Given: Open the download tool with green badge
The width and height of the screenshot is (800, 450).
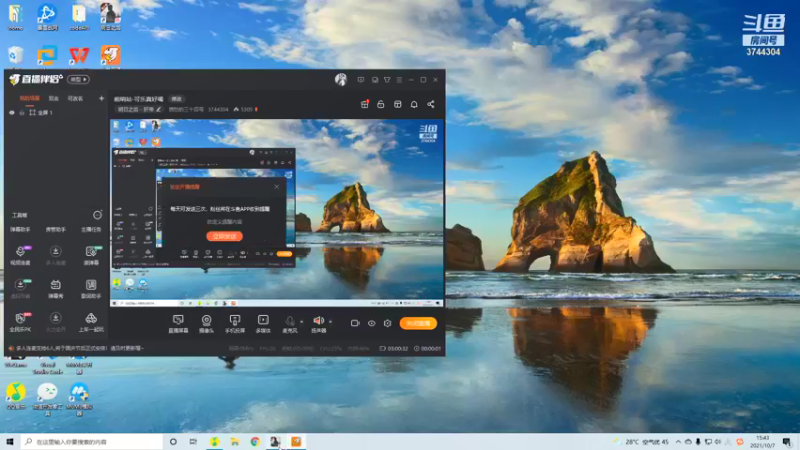Looking at the screenshot, I should pyautogui.click(x=20, y=288).
